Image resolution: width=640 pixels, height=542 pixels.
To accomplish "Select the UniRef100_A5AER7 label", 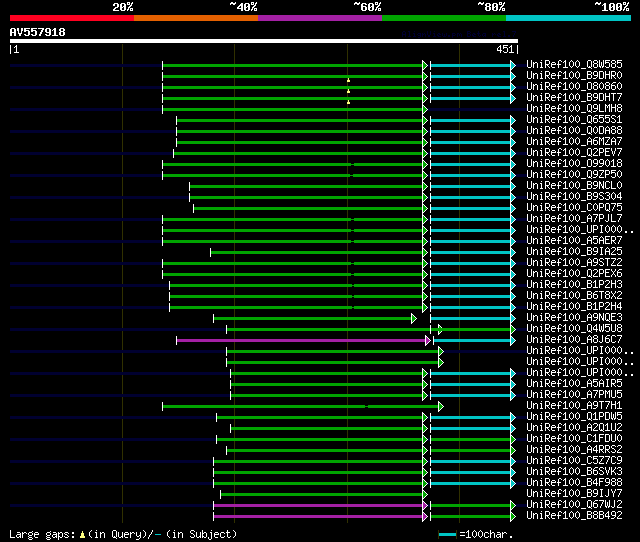I will pos(574,240).
